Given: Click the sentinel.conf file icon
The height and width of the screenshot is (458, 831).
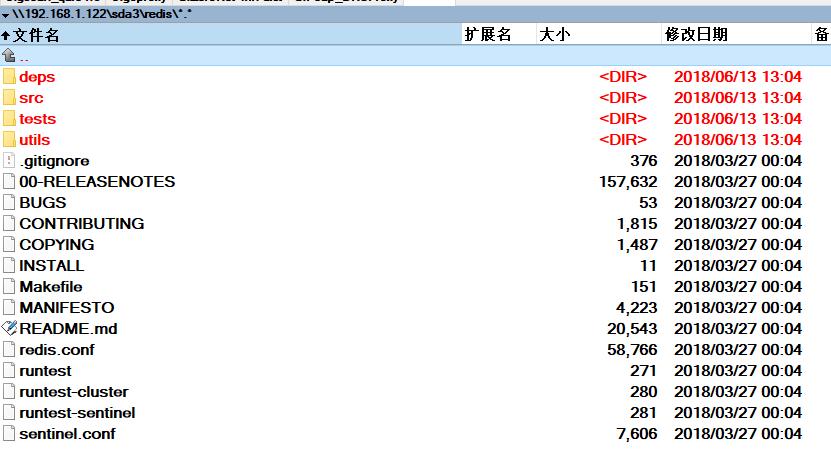Looking at the screenshot, I should pos(9,434).
